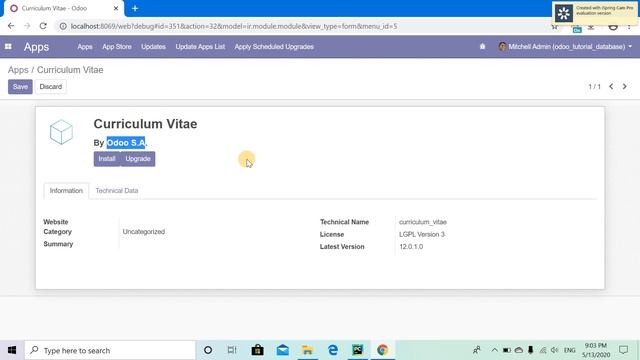Click the browser address bar URL
640x360 pixels.
(x=234, y=26)
